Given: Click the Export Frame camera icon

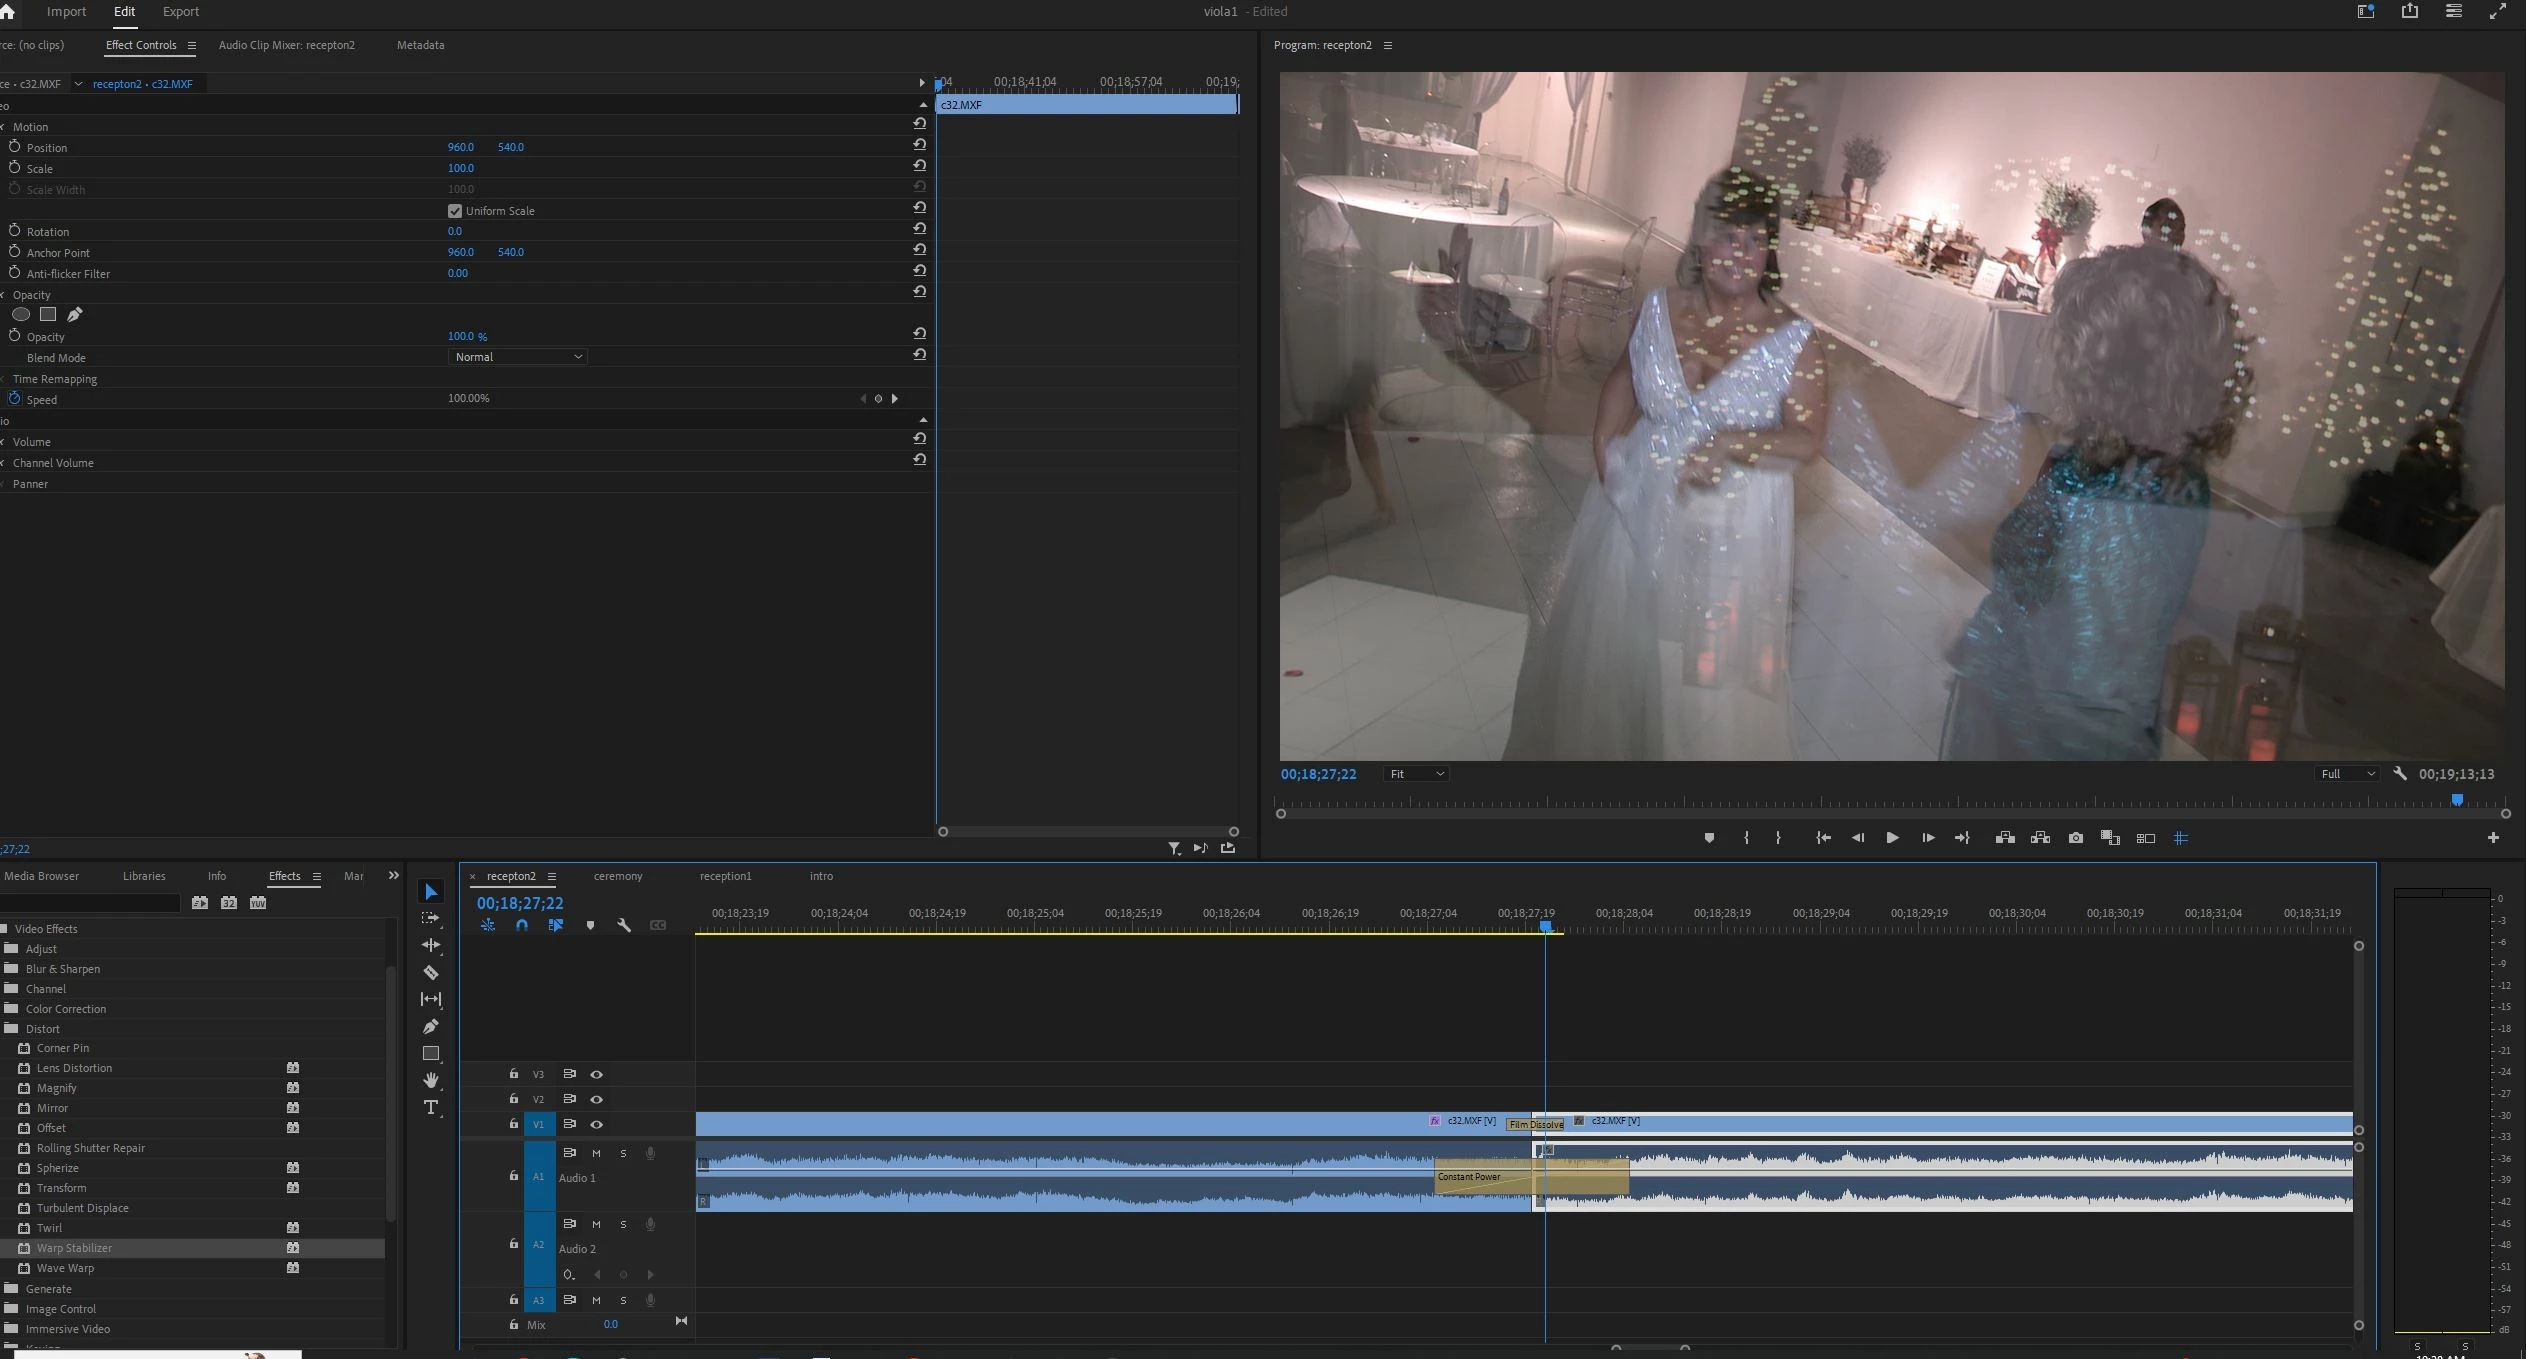Looking at the screenshot, I should [2076, 838].
